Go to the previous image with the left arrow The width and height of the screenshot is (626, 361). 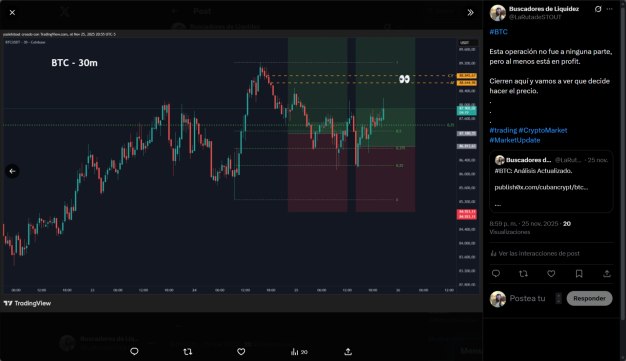tap(12, 171)
